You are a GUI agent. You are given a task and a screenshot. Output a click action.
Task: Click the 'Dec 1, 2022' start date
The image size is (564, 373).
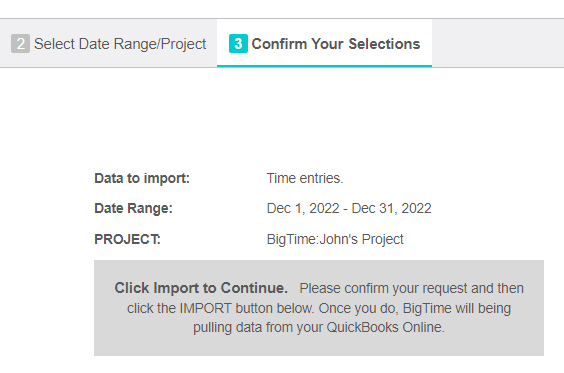(x=303, y=209)
